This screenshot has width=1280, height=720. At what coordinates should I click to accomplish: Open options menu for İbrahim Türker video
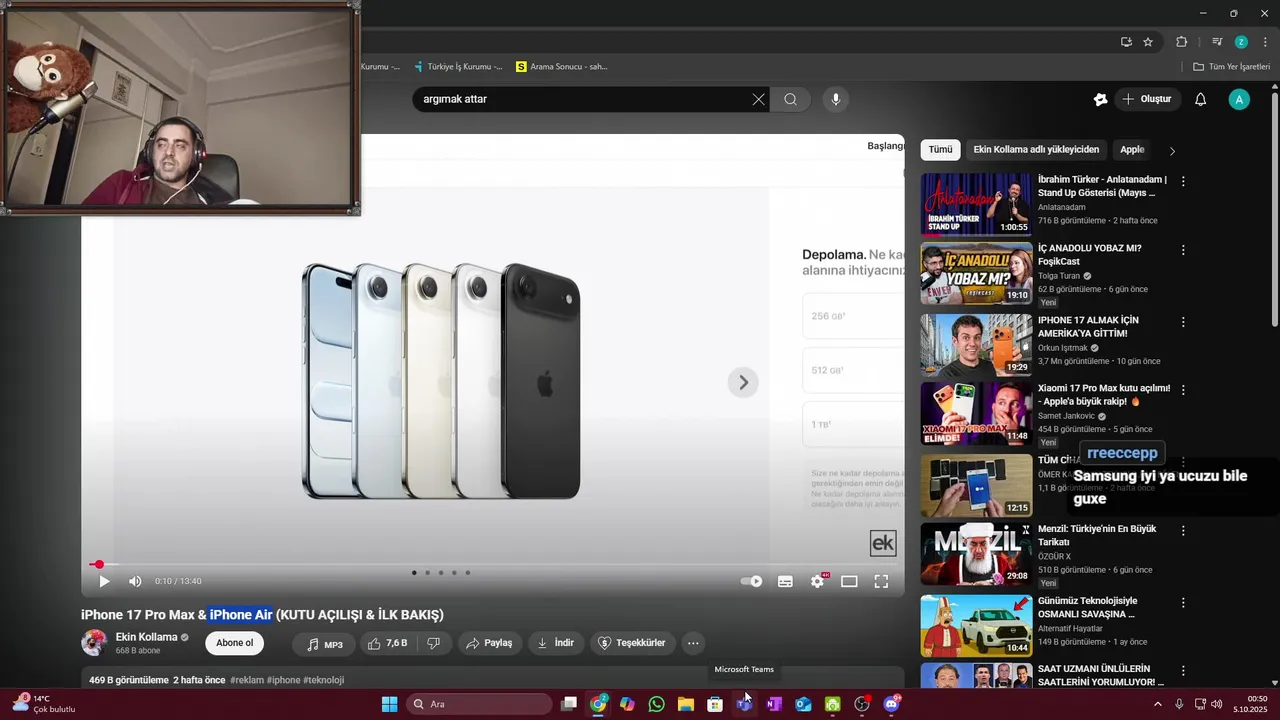(x=1183, y=182)
